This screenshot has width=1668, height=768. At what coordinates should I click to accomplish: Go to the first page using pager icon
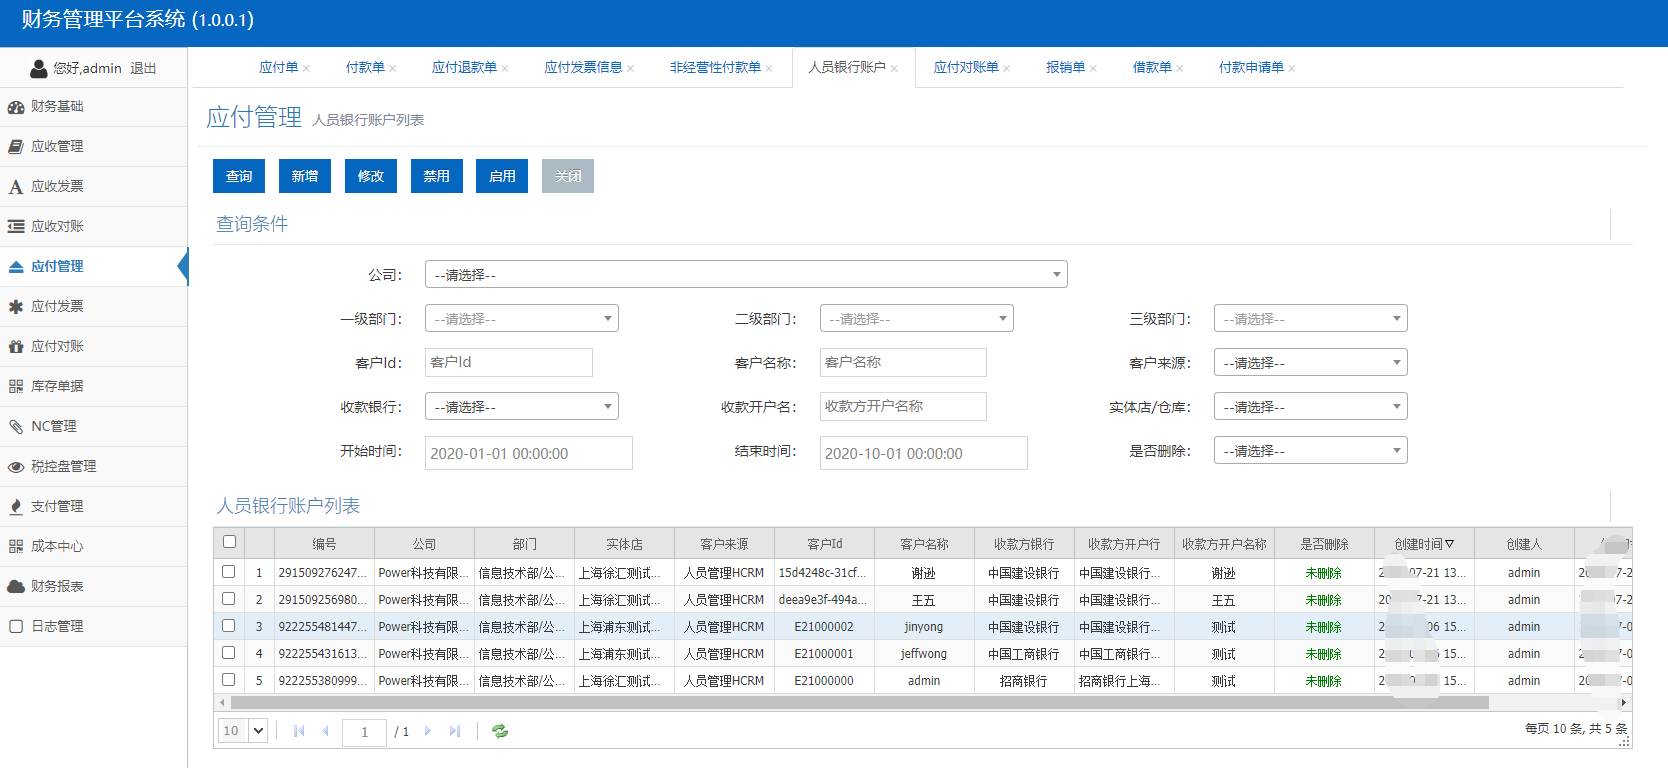pos(299,731)
